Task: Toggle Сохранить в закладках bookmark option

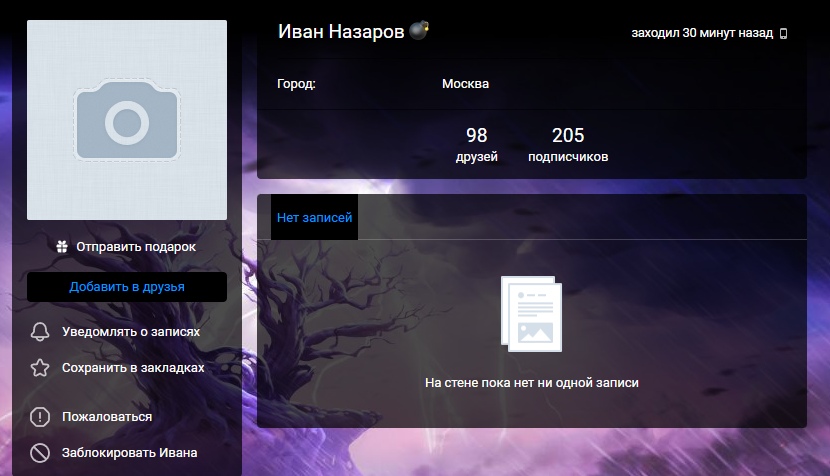Action: 133,368
